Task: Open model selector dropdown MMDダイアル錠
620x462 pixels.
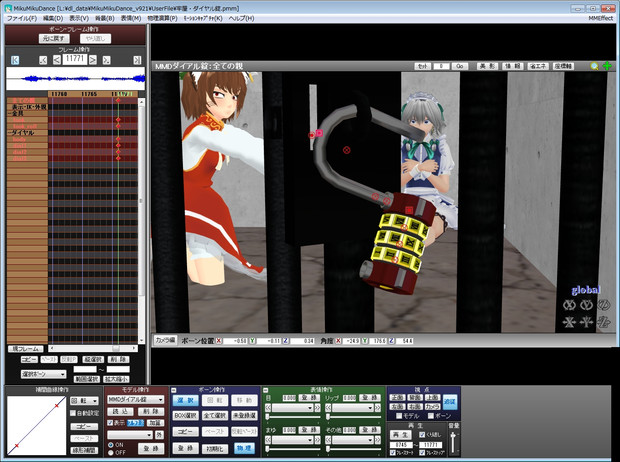Action: [135, 400]
